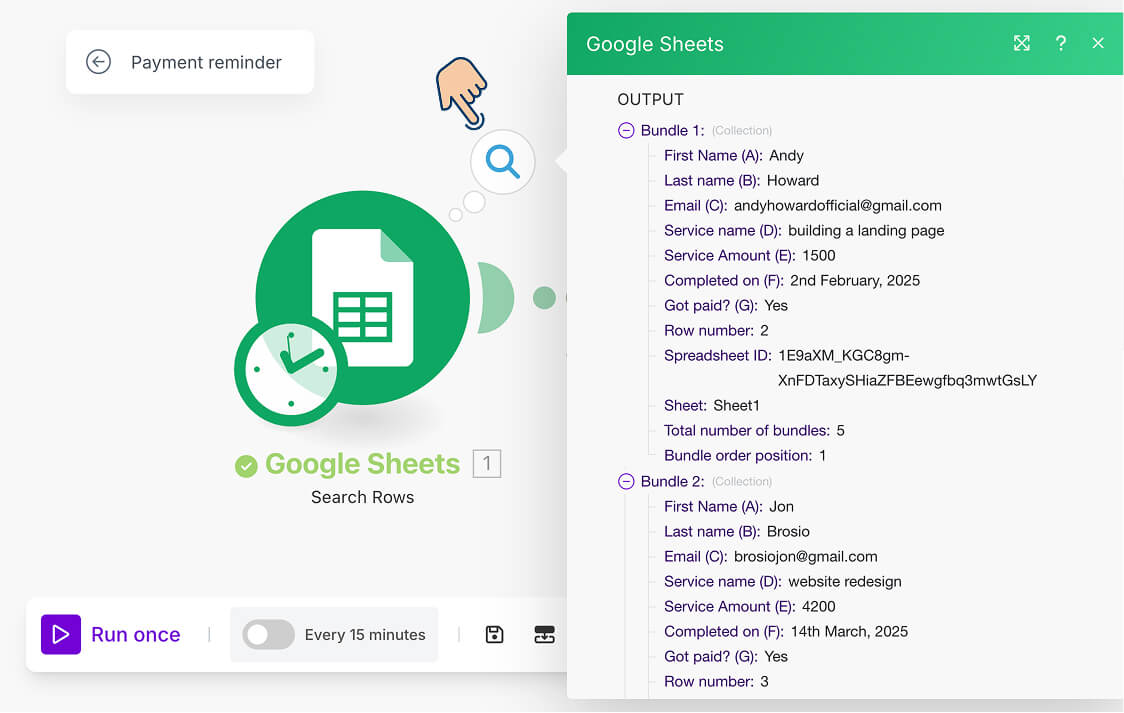Select the Google Sheets module circle

pyautogui.click(x=363, y=297)
